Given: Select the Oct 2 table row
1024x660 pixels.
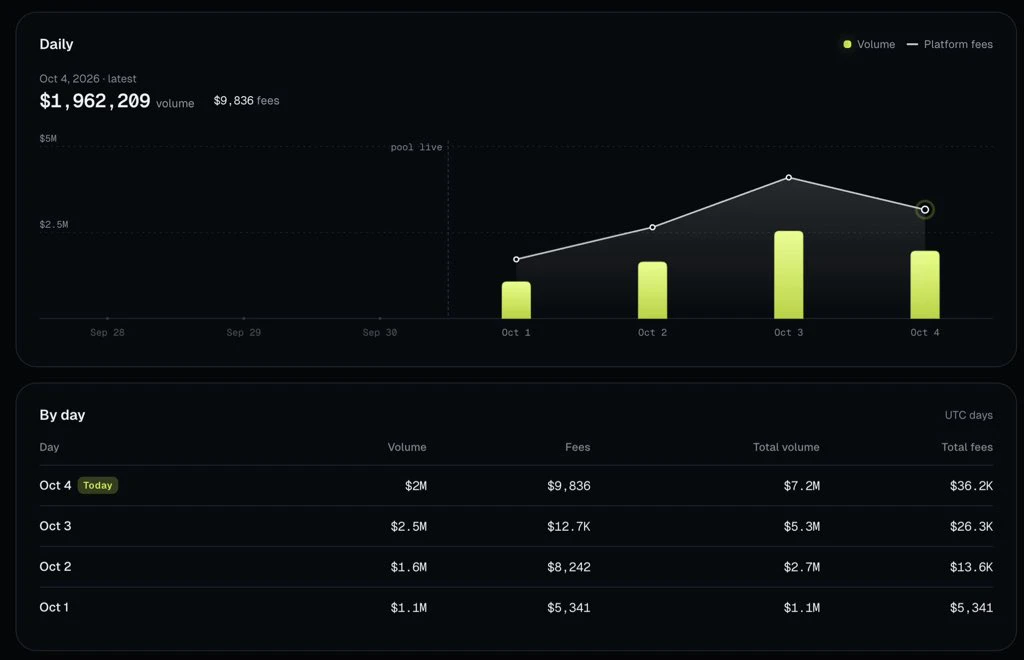Looking at the screenshot, I should coord(516,567).
